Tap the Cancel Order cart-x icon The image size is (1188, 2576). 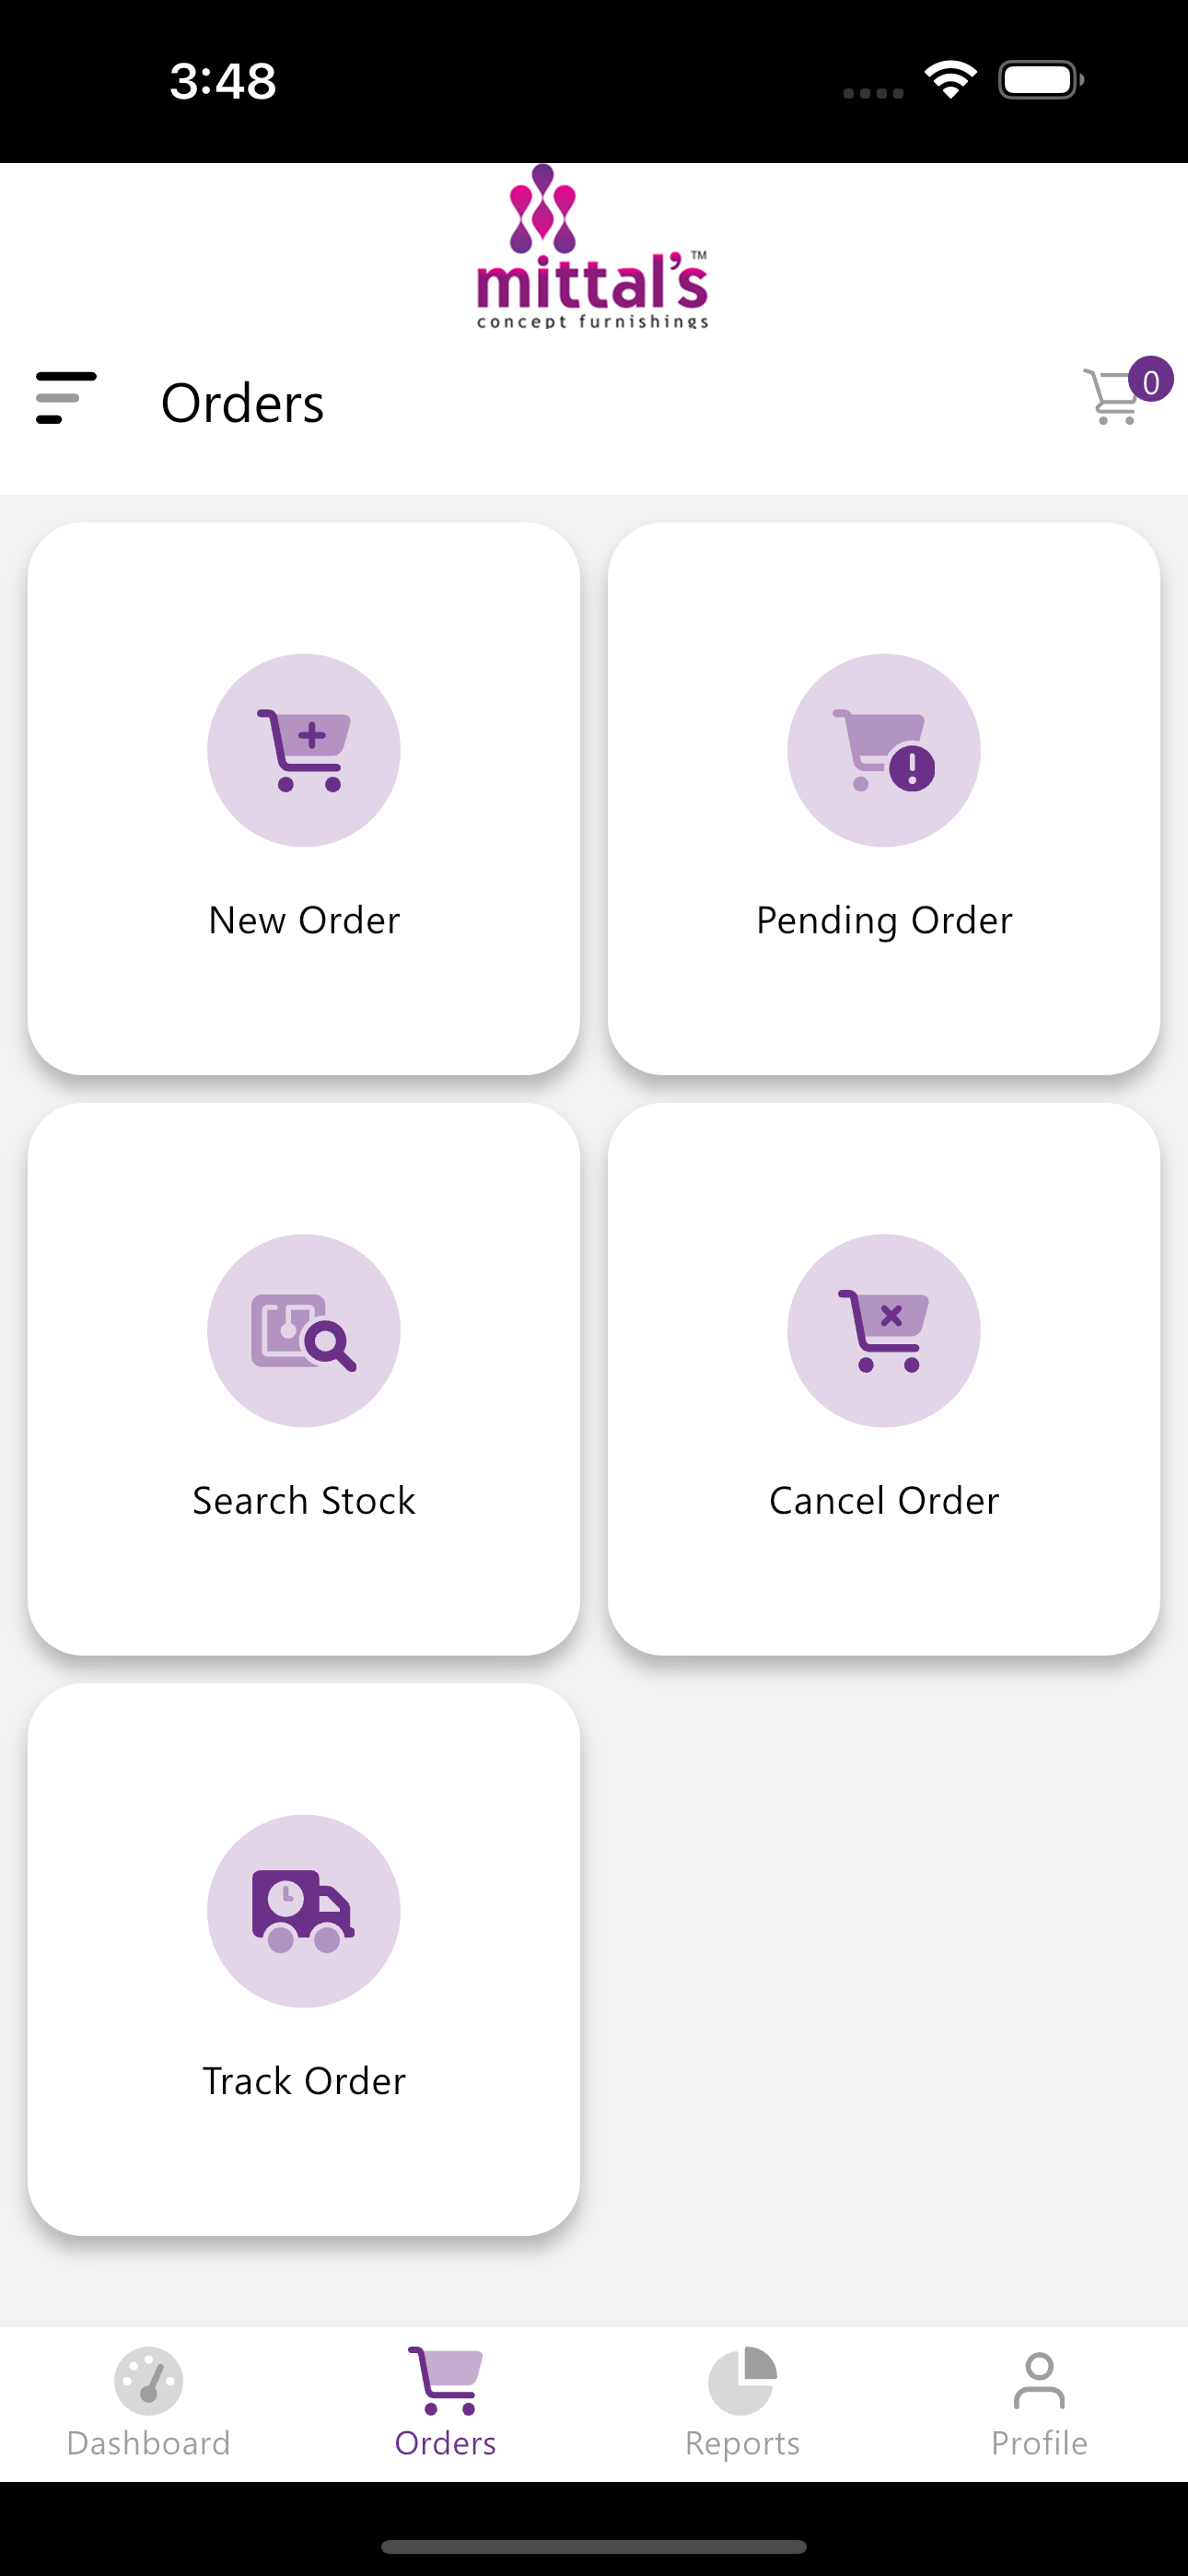tap(884, 1331)
